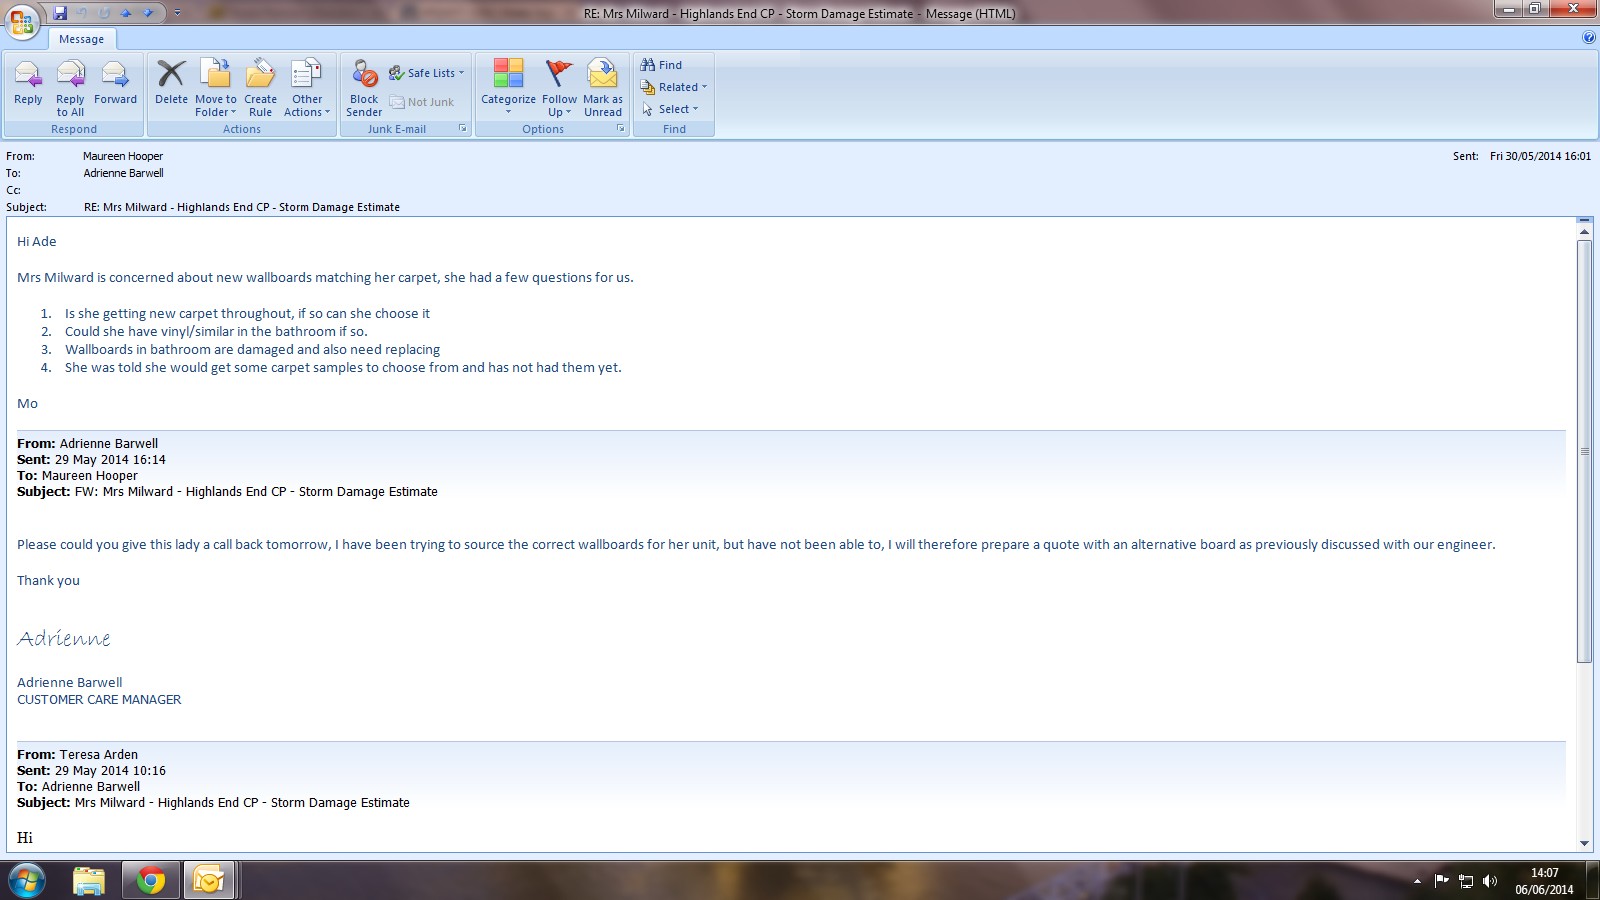Click the vertical scrollbar thumb
This screenshot has width=1600, height=900.
(1584, 451)
